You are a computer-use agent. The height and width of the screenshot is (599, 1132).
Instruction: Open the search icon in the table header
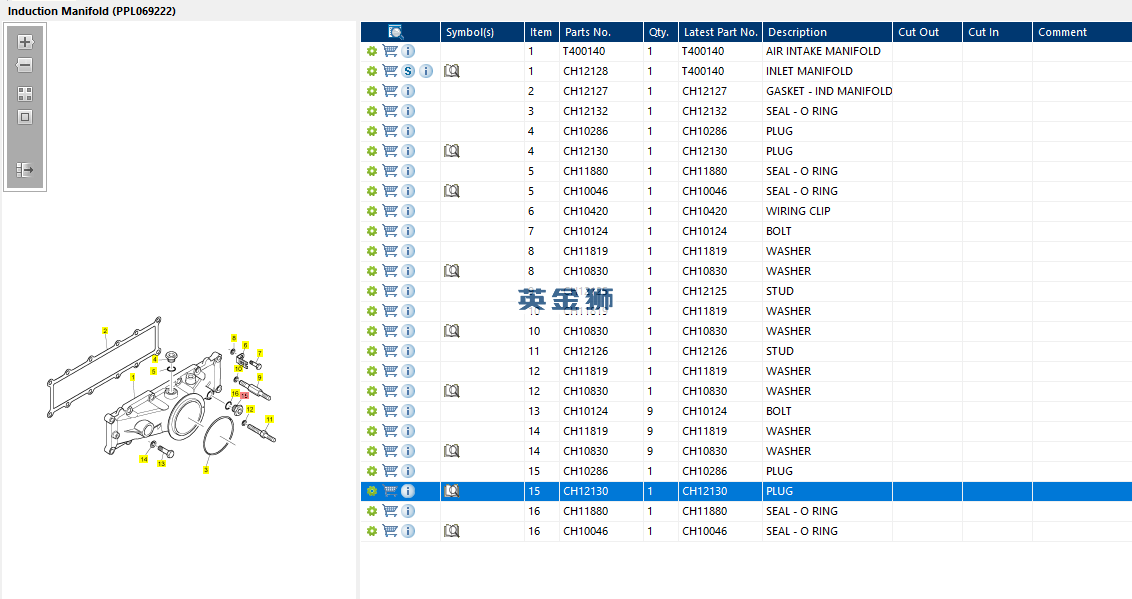[x=396, y=32]
